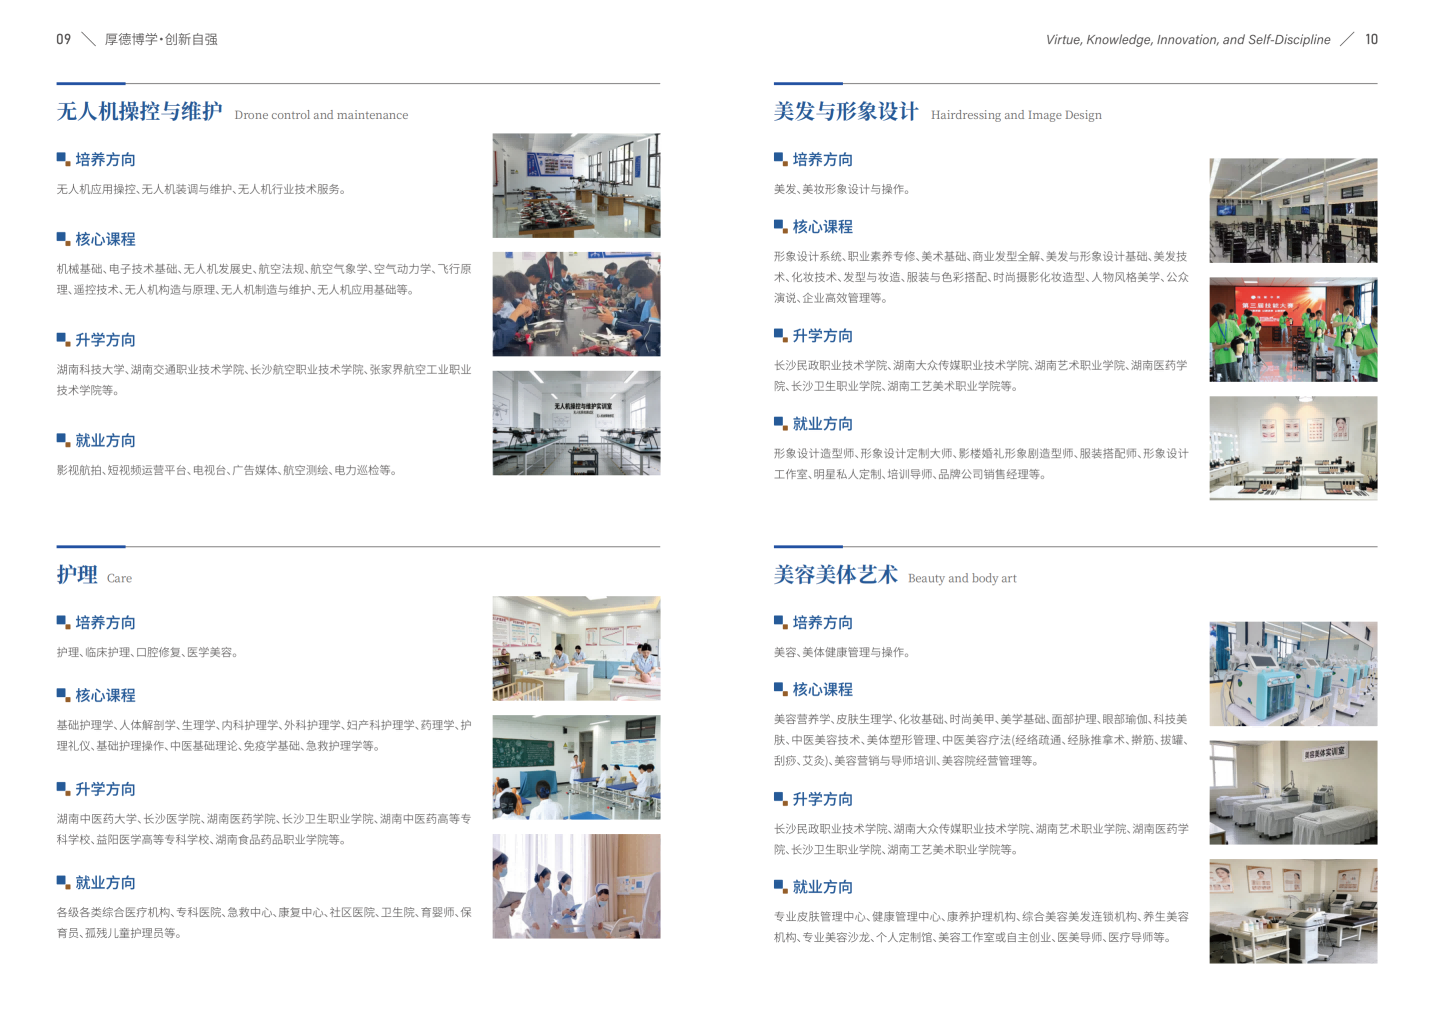The width and height of the screenshot is (1435, 1020).
Task: Click subtitle Beauty and body art
Action: pos(962,578)
